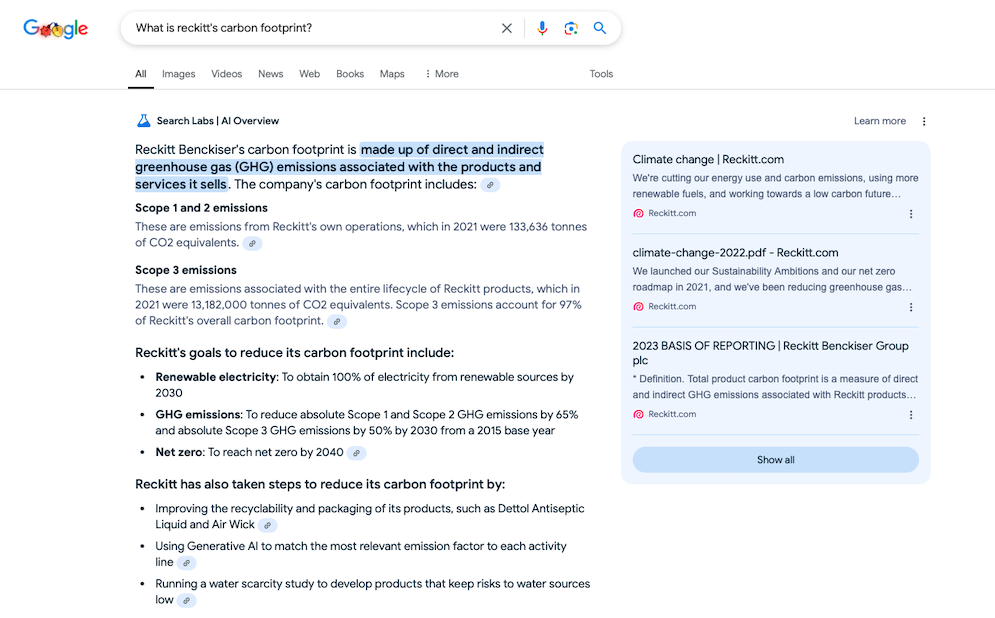Click citation link icon after 'carbon footprint includes:'
Screen dimensions: 995x618
point(490,185)
